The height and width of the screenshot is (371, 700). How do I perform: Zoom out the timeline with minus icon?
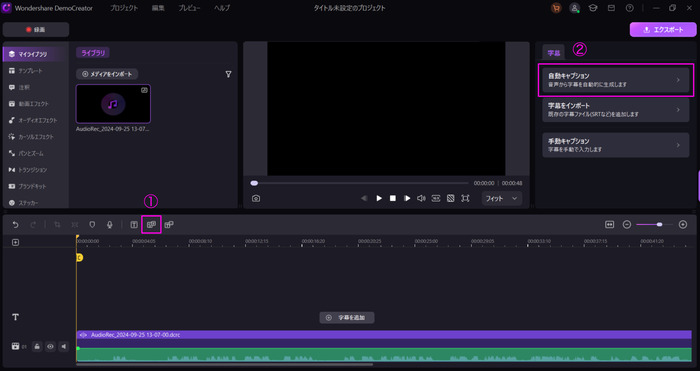pos(627,225)
